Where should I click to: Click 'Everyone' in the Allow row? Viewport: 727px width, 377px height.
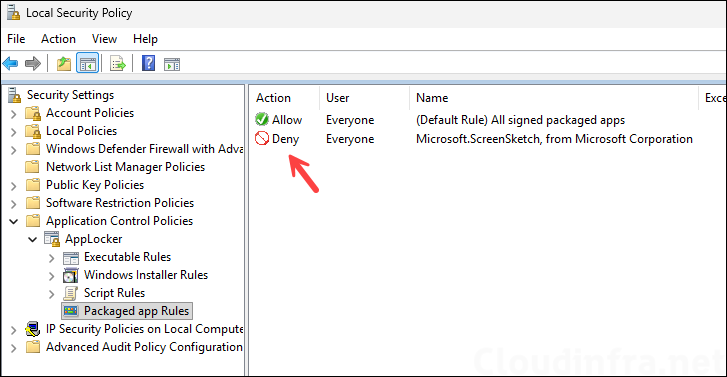350,120
